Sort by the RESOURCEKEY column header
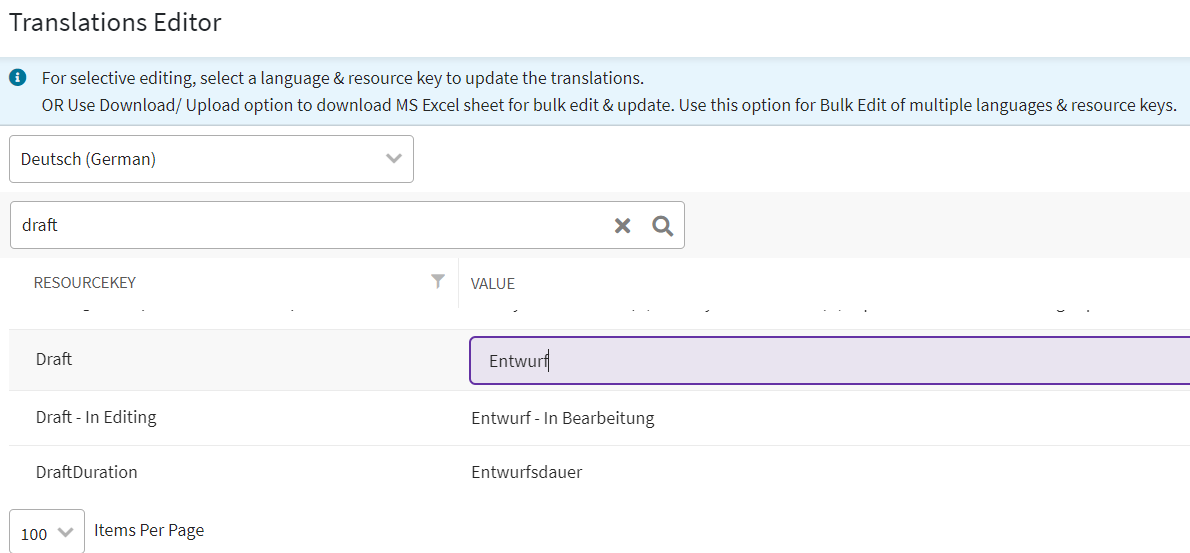Screen dimensions: 1190x553 coord(85,283)
